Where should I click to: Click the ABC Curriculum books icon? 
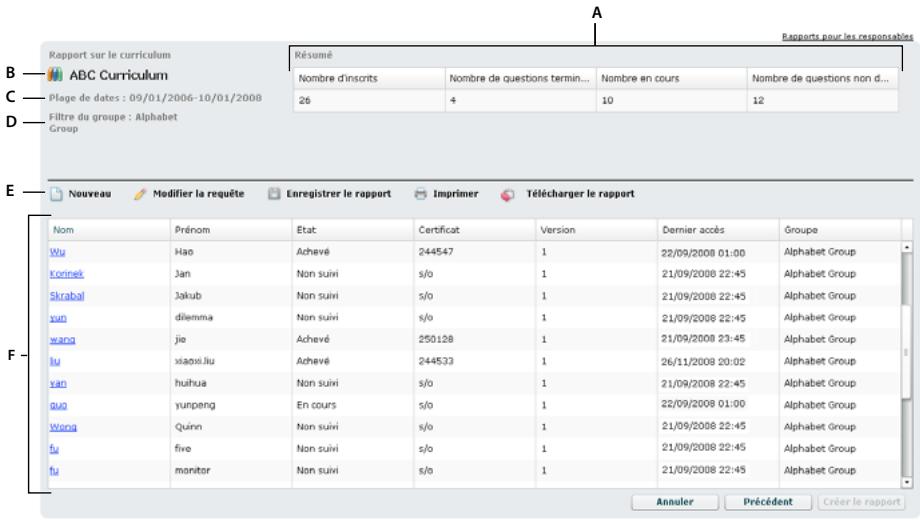click(55, 75)
